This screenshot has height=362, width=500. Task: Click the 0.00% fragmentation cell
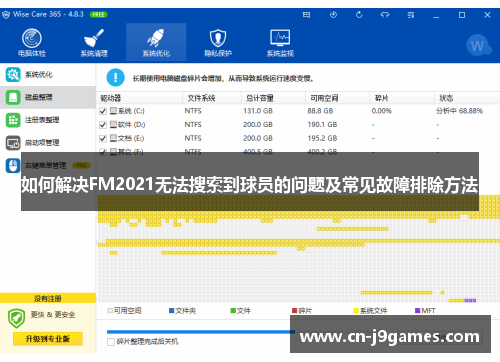point(382,111)
